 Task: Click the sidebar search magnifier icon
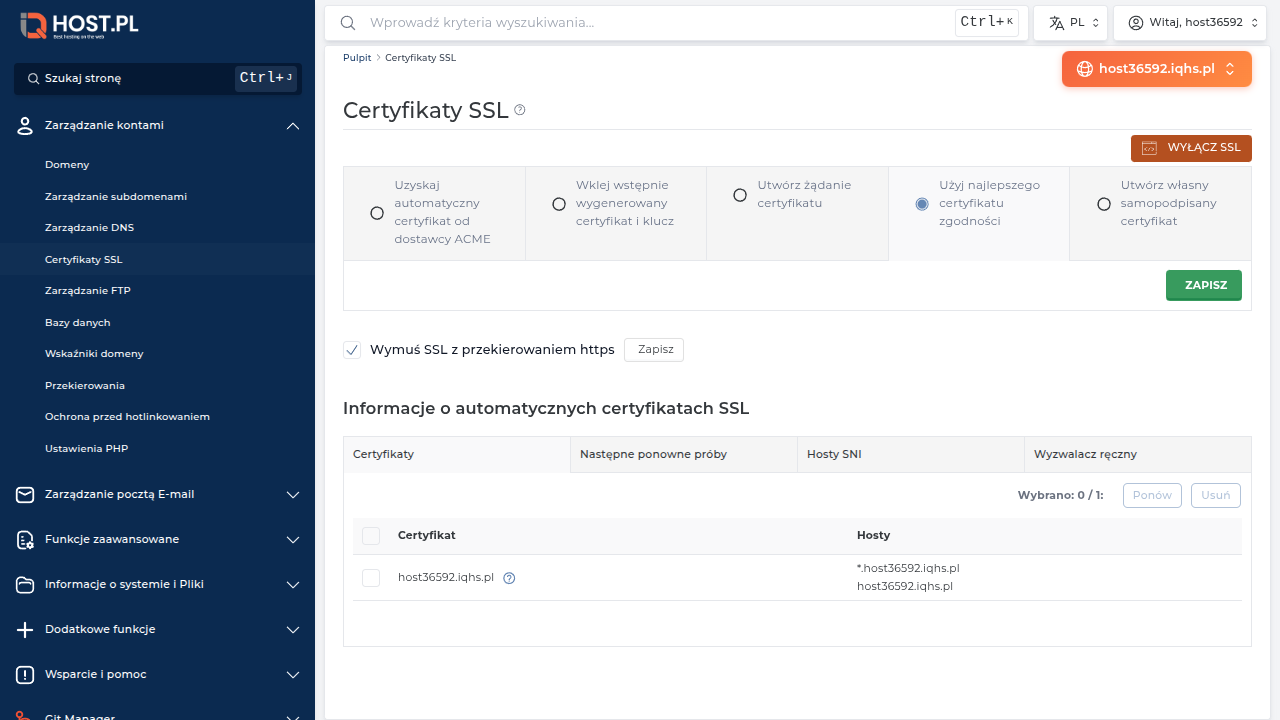click(34, 78)
